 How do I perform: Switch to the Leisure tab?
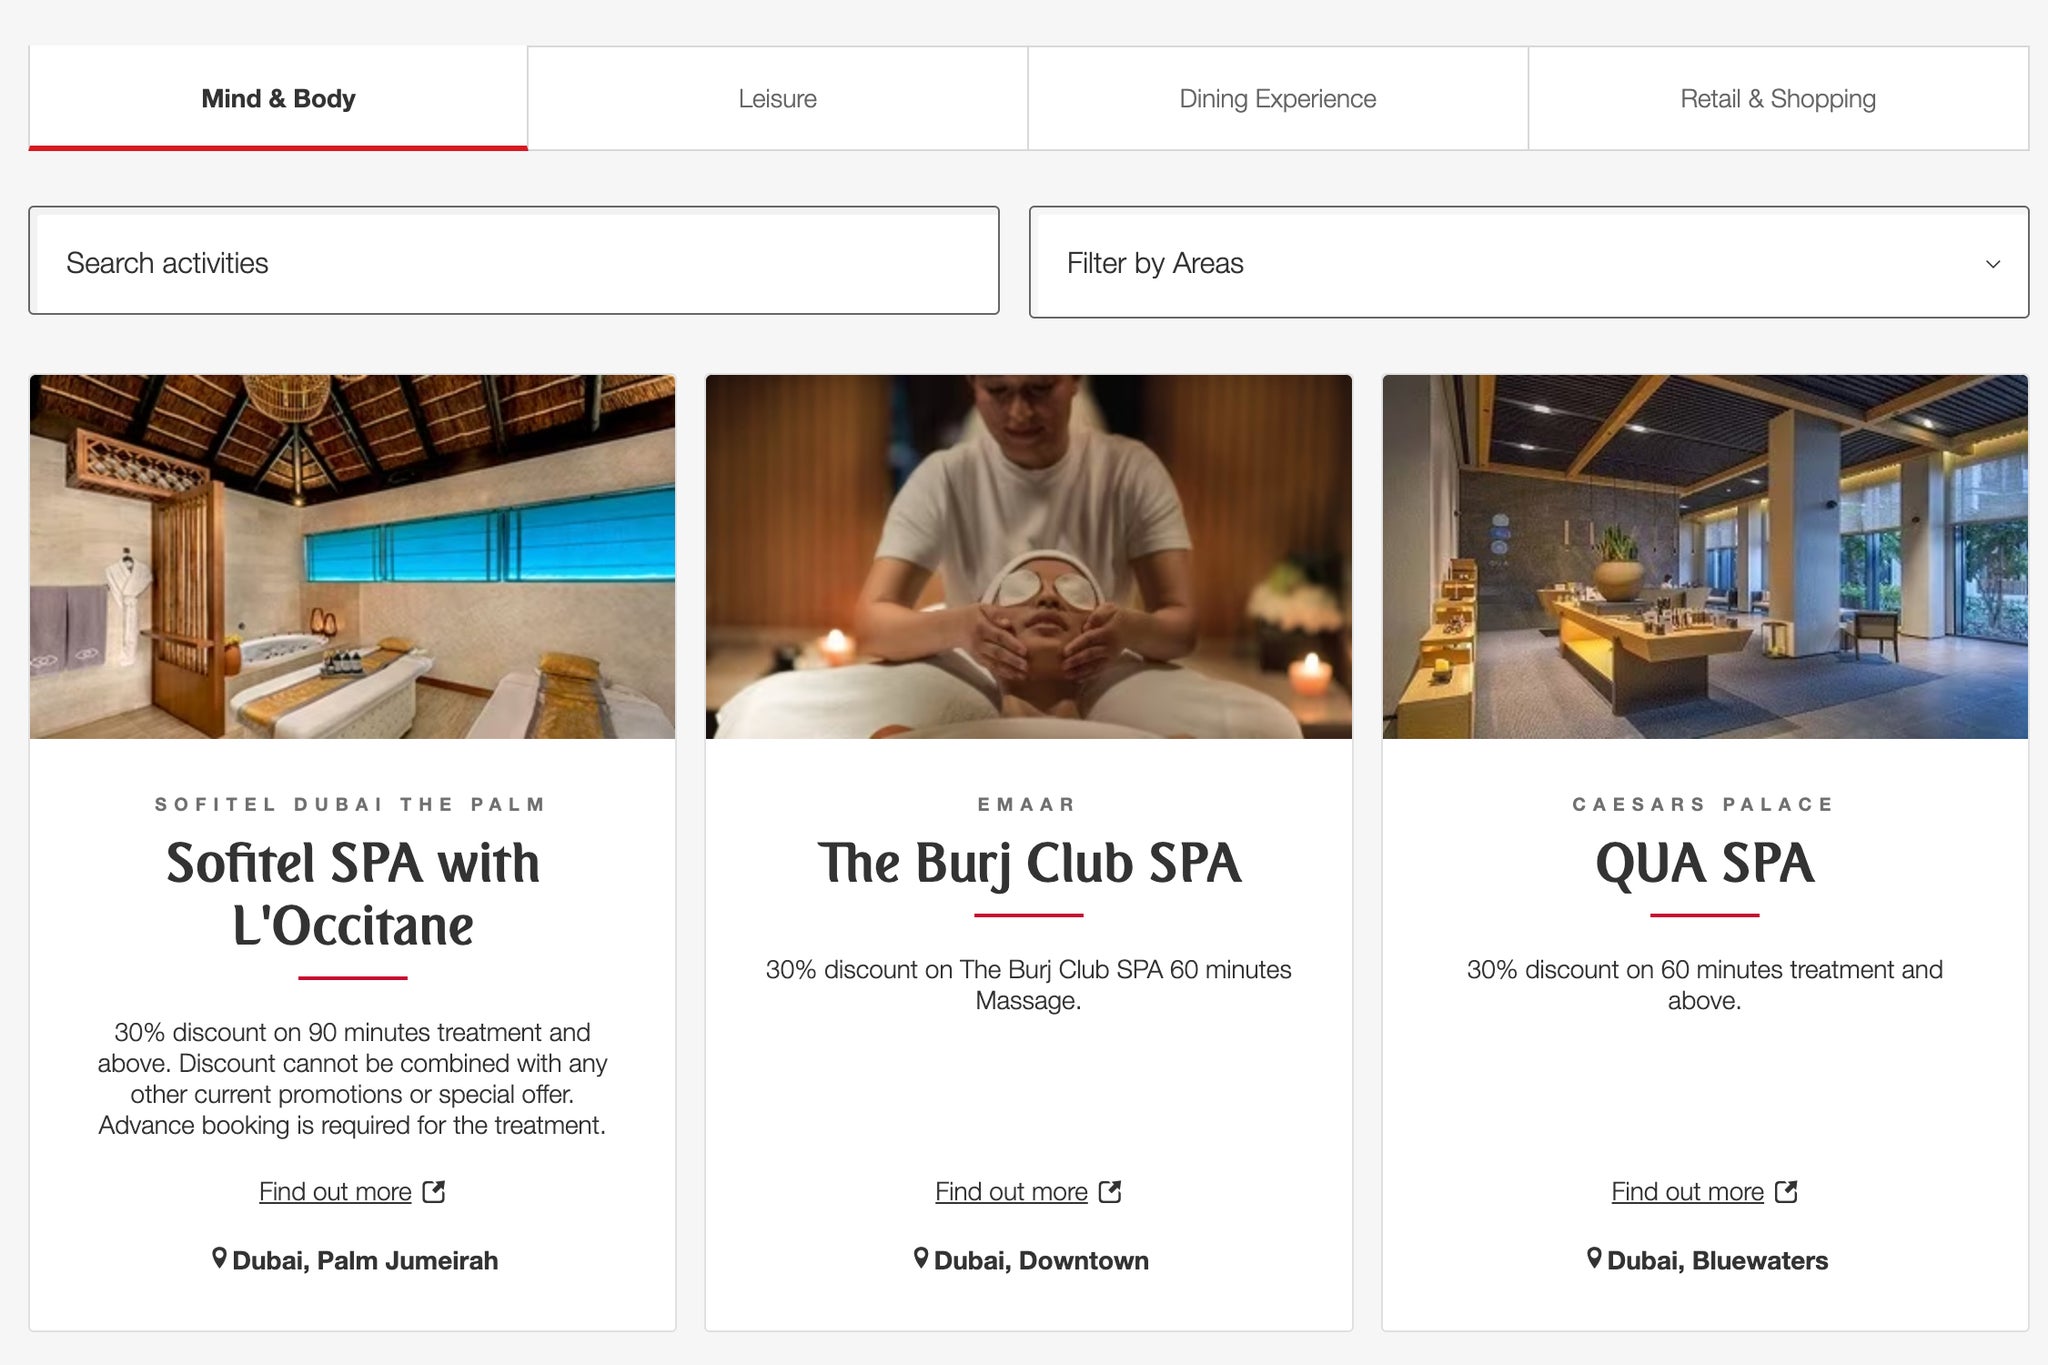point(778,97)
